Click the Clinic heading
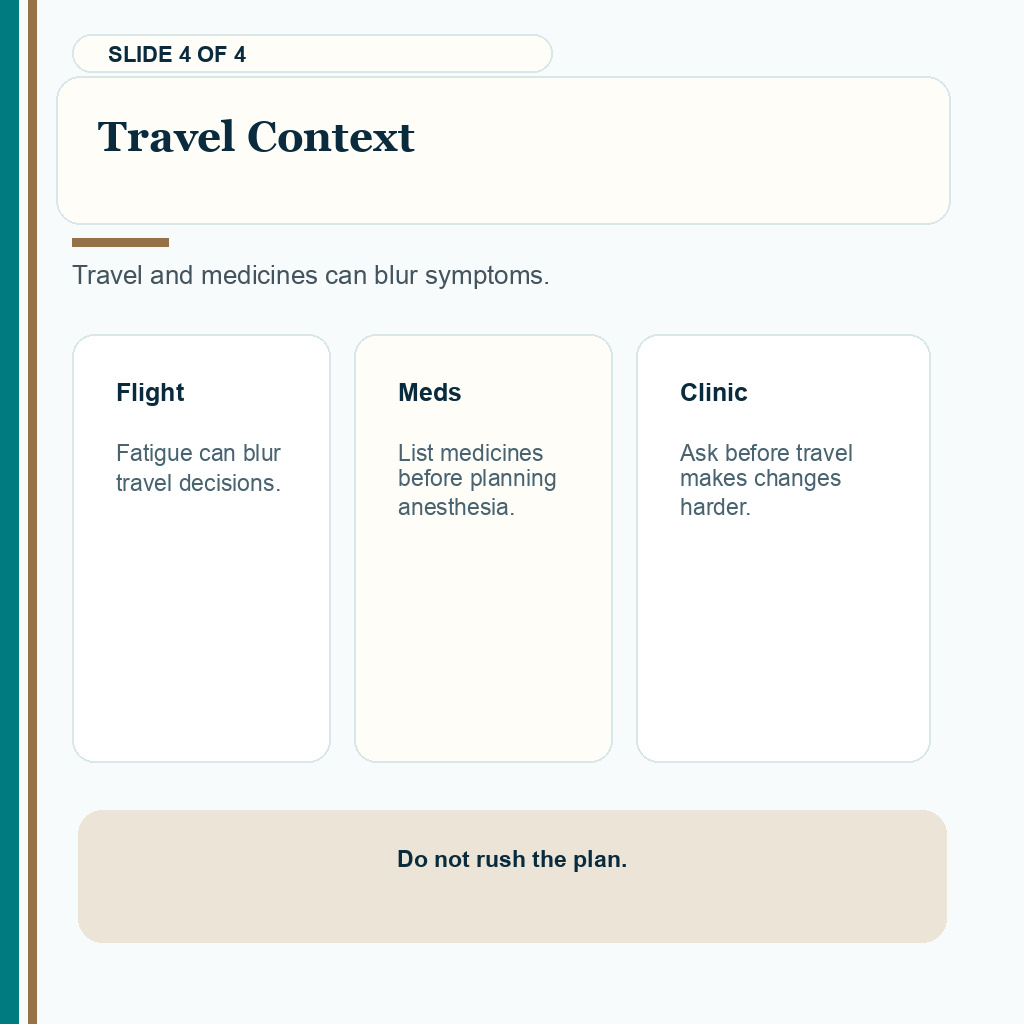Image resolution: width=1024 pixels, height=1024 pixels. (x=714, y=392)
